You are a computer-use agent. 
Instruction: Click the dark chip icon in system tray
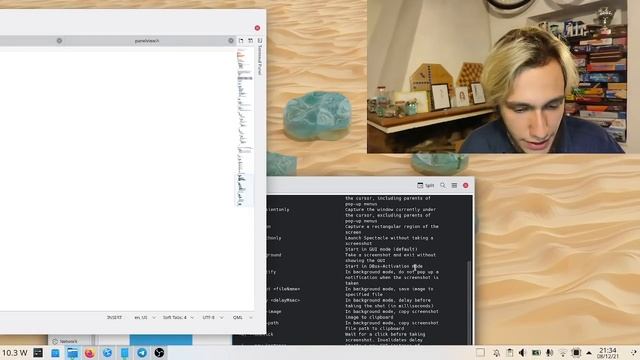click(x=576, y=353)
